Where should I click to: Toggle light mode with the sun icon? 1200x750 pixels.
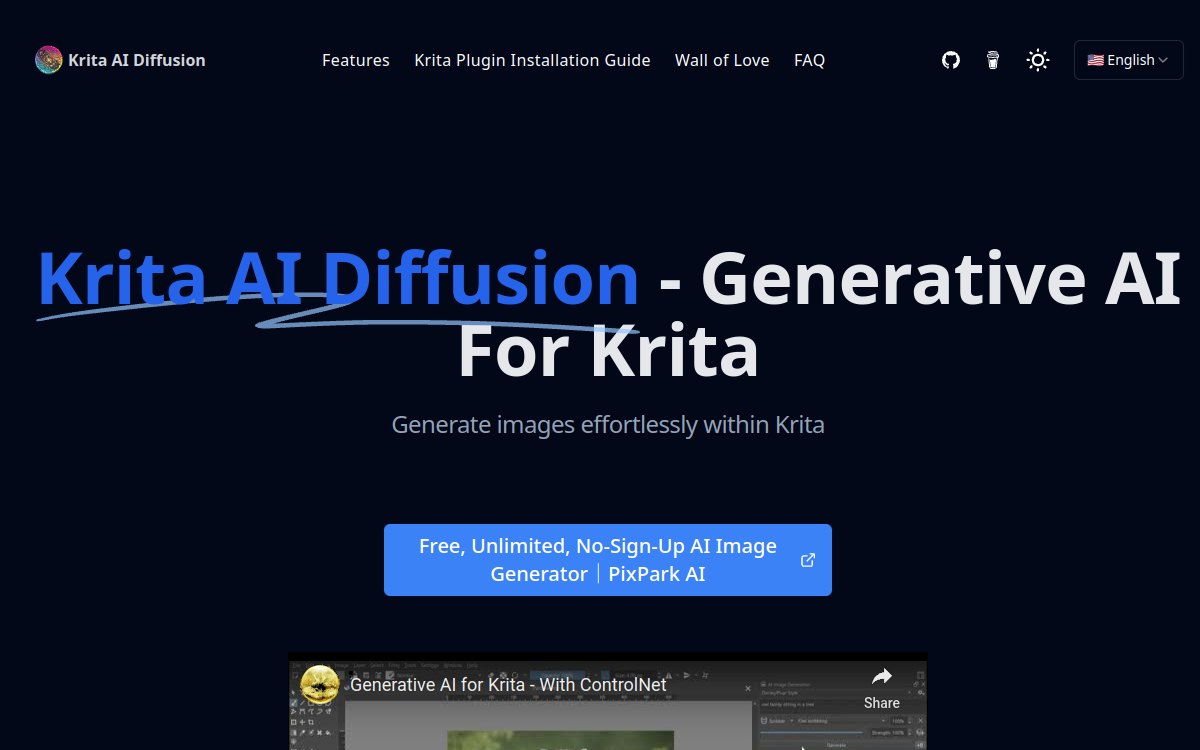pos(1038,60)
